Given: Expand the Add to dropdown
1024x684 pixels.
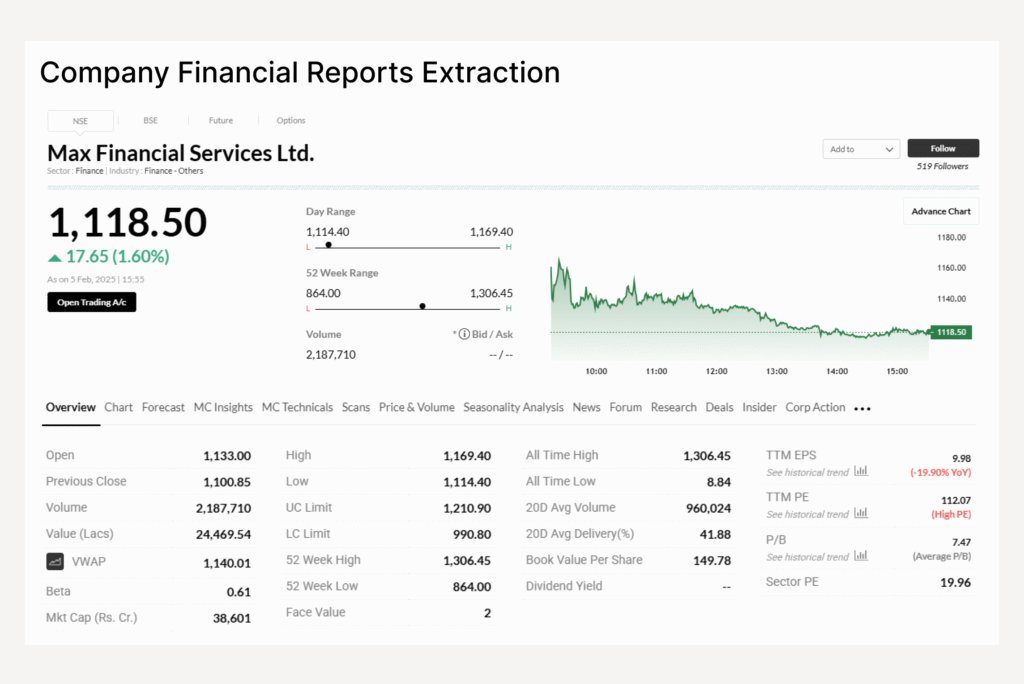Looking at the screenshot, I should click(x=861, y=149).
